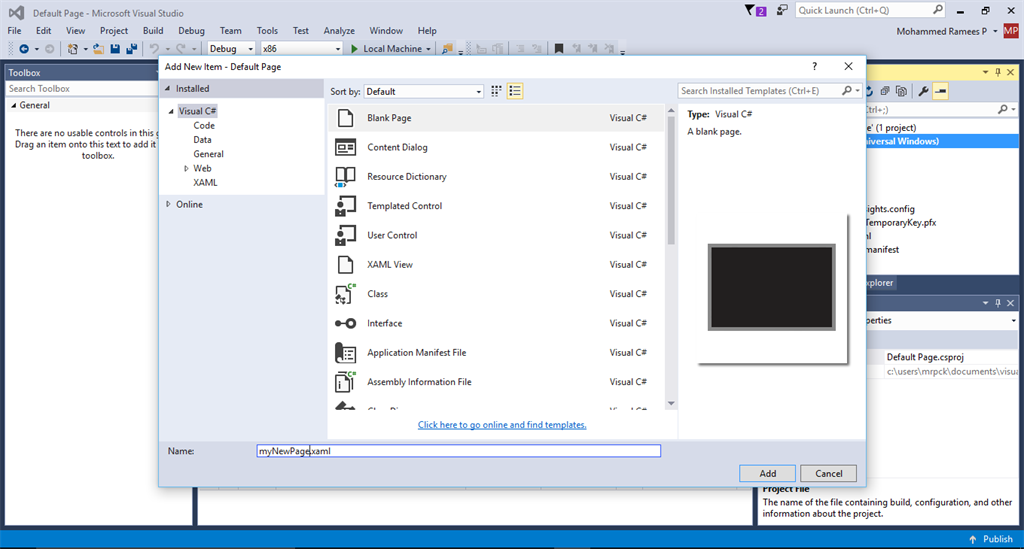The image size is (1024, 549).
Task: Select the Class template icon
Action: [346, 294]
